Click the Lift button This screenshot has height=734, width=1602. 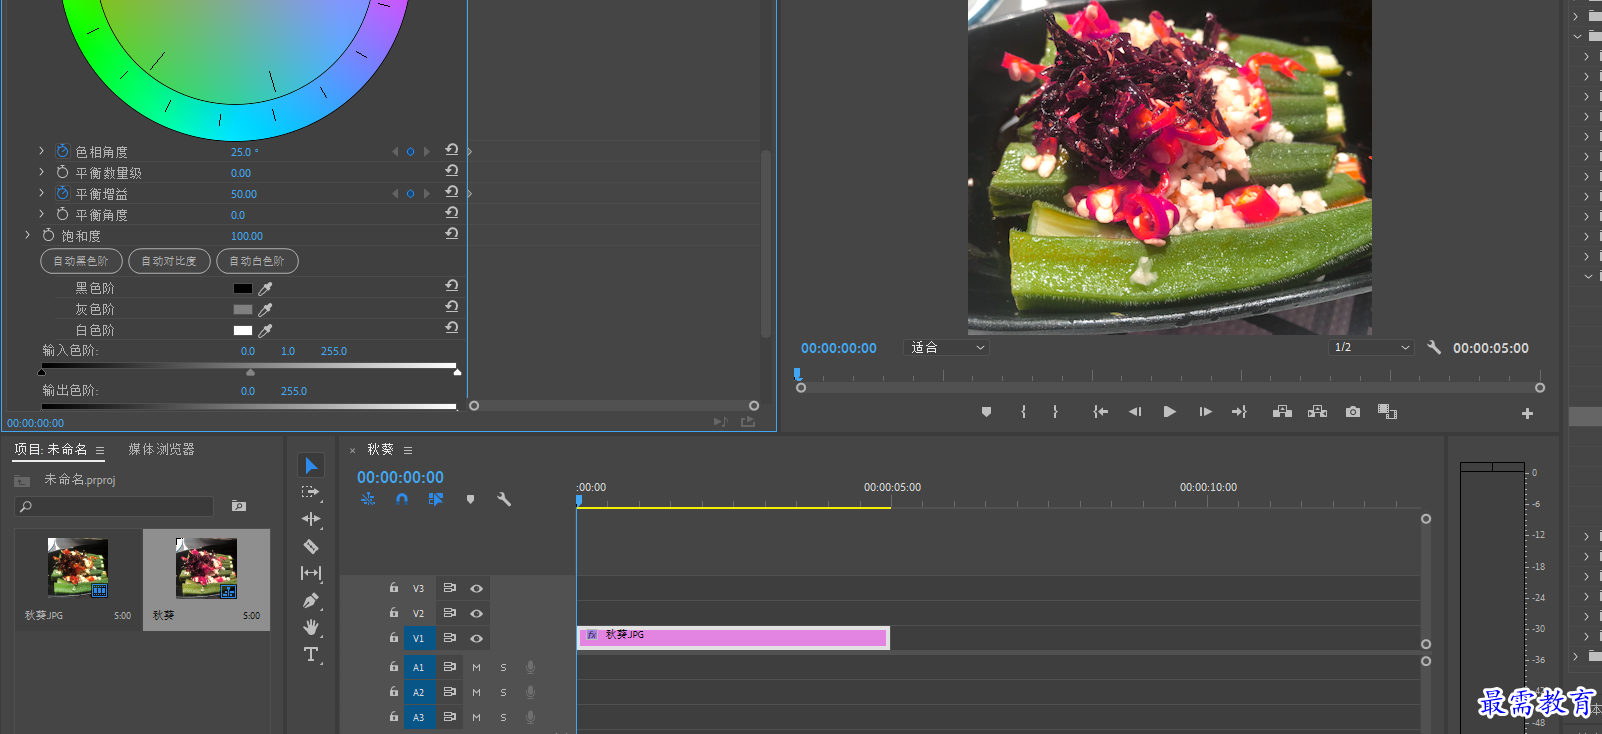point(1282,412)
